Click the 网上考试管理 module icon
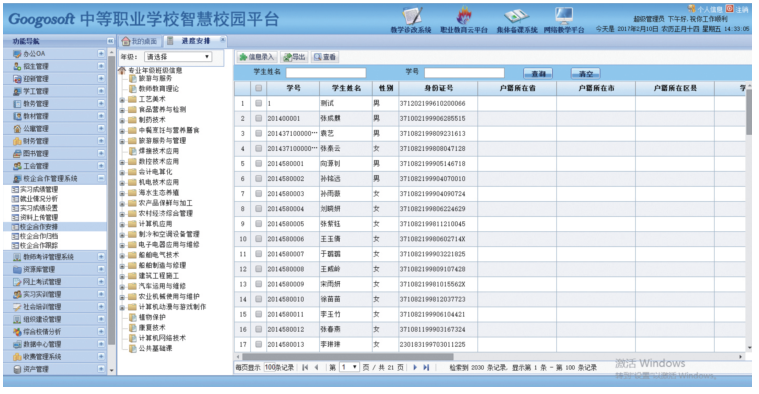Viewport: 759px width, 394px height. [x=17, y=282]
